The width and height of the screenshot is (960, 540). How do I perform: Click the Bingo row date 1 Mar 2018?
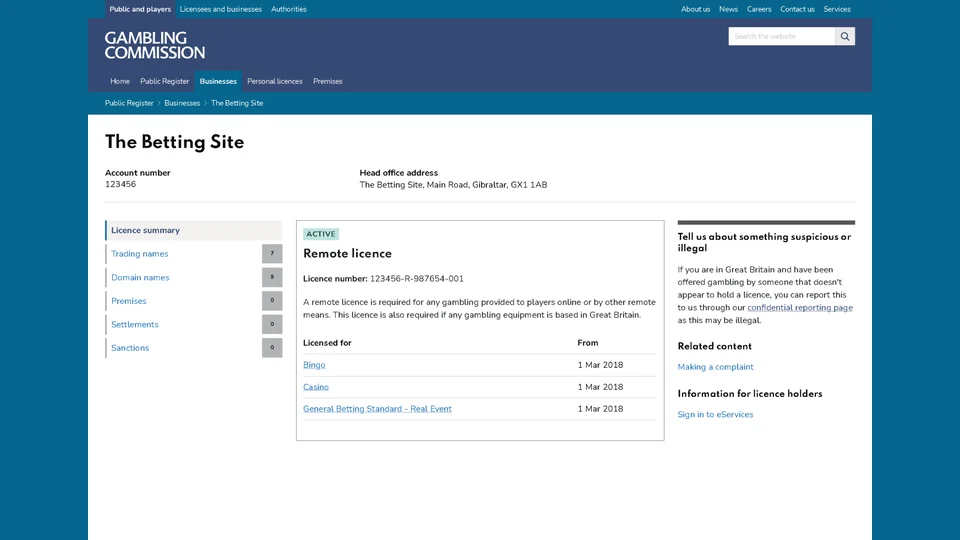600,365
